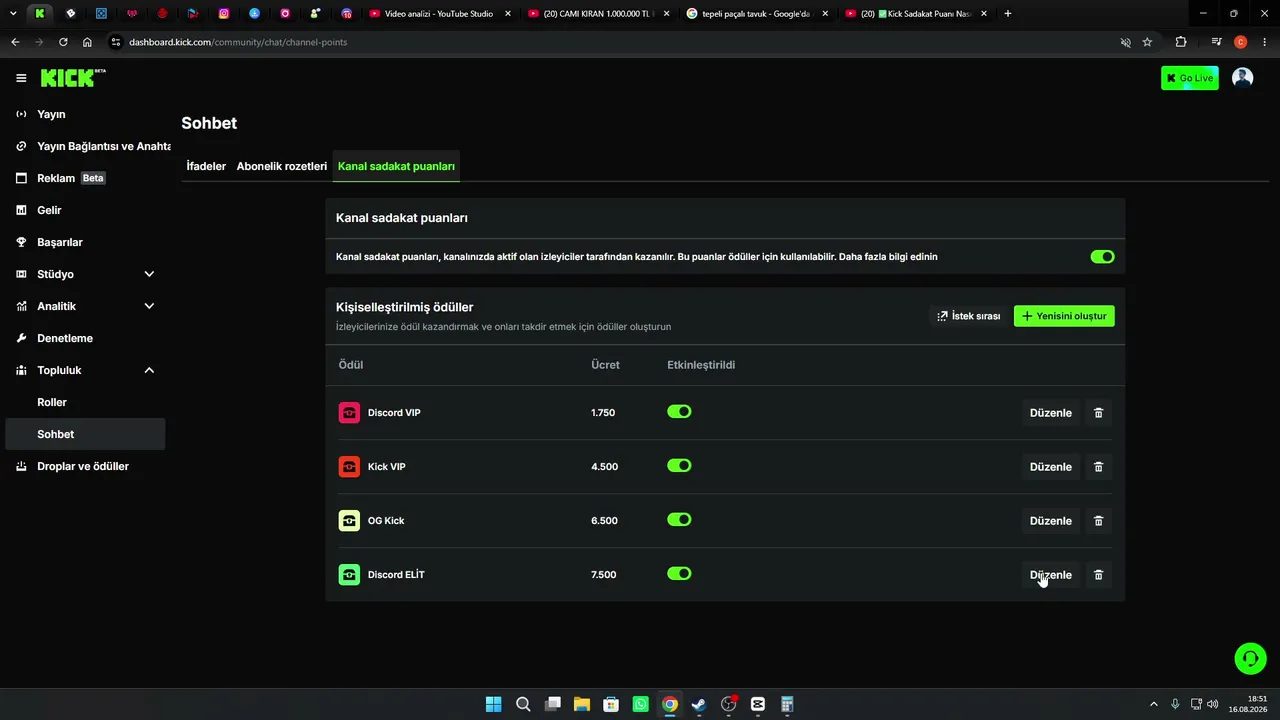The width and height of the screenshot is (1280, 720).
Task: Open the green support chat bubble
Action: click(x=1250, y=658)
